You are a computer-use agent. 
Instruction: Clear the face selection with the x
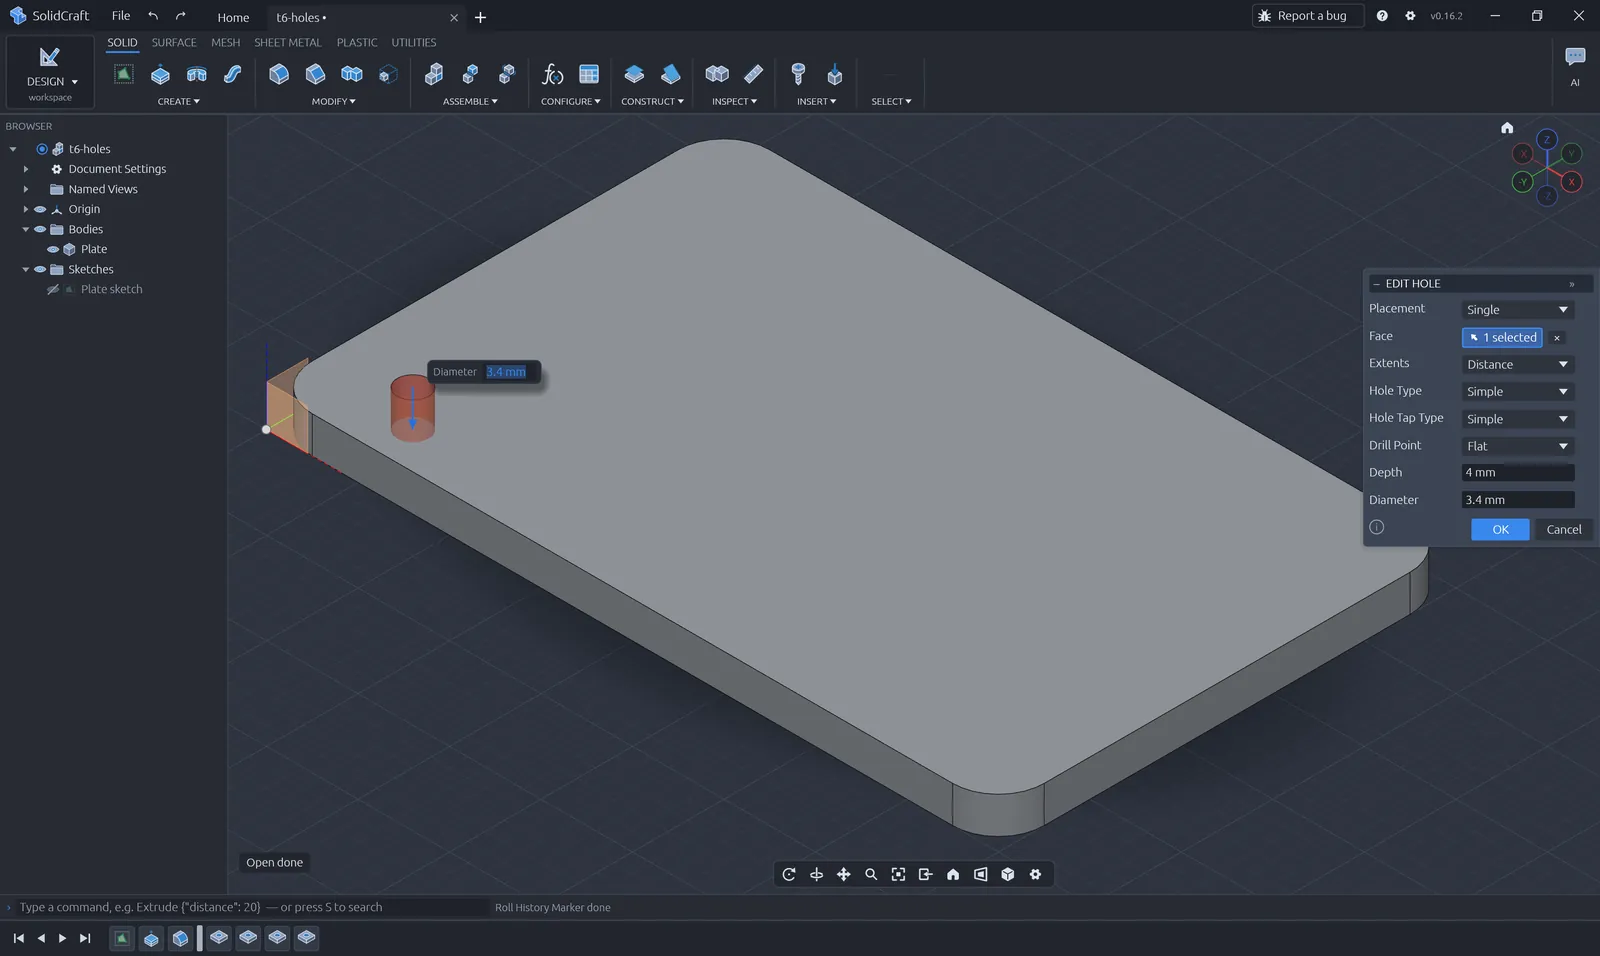click(1557, 338)
